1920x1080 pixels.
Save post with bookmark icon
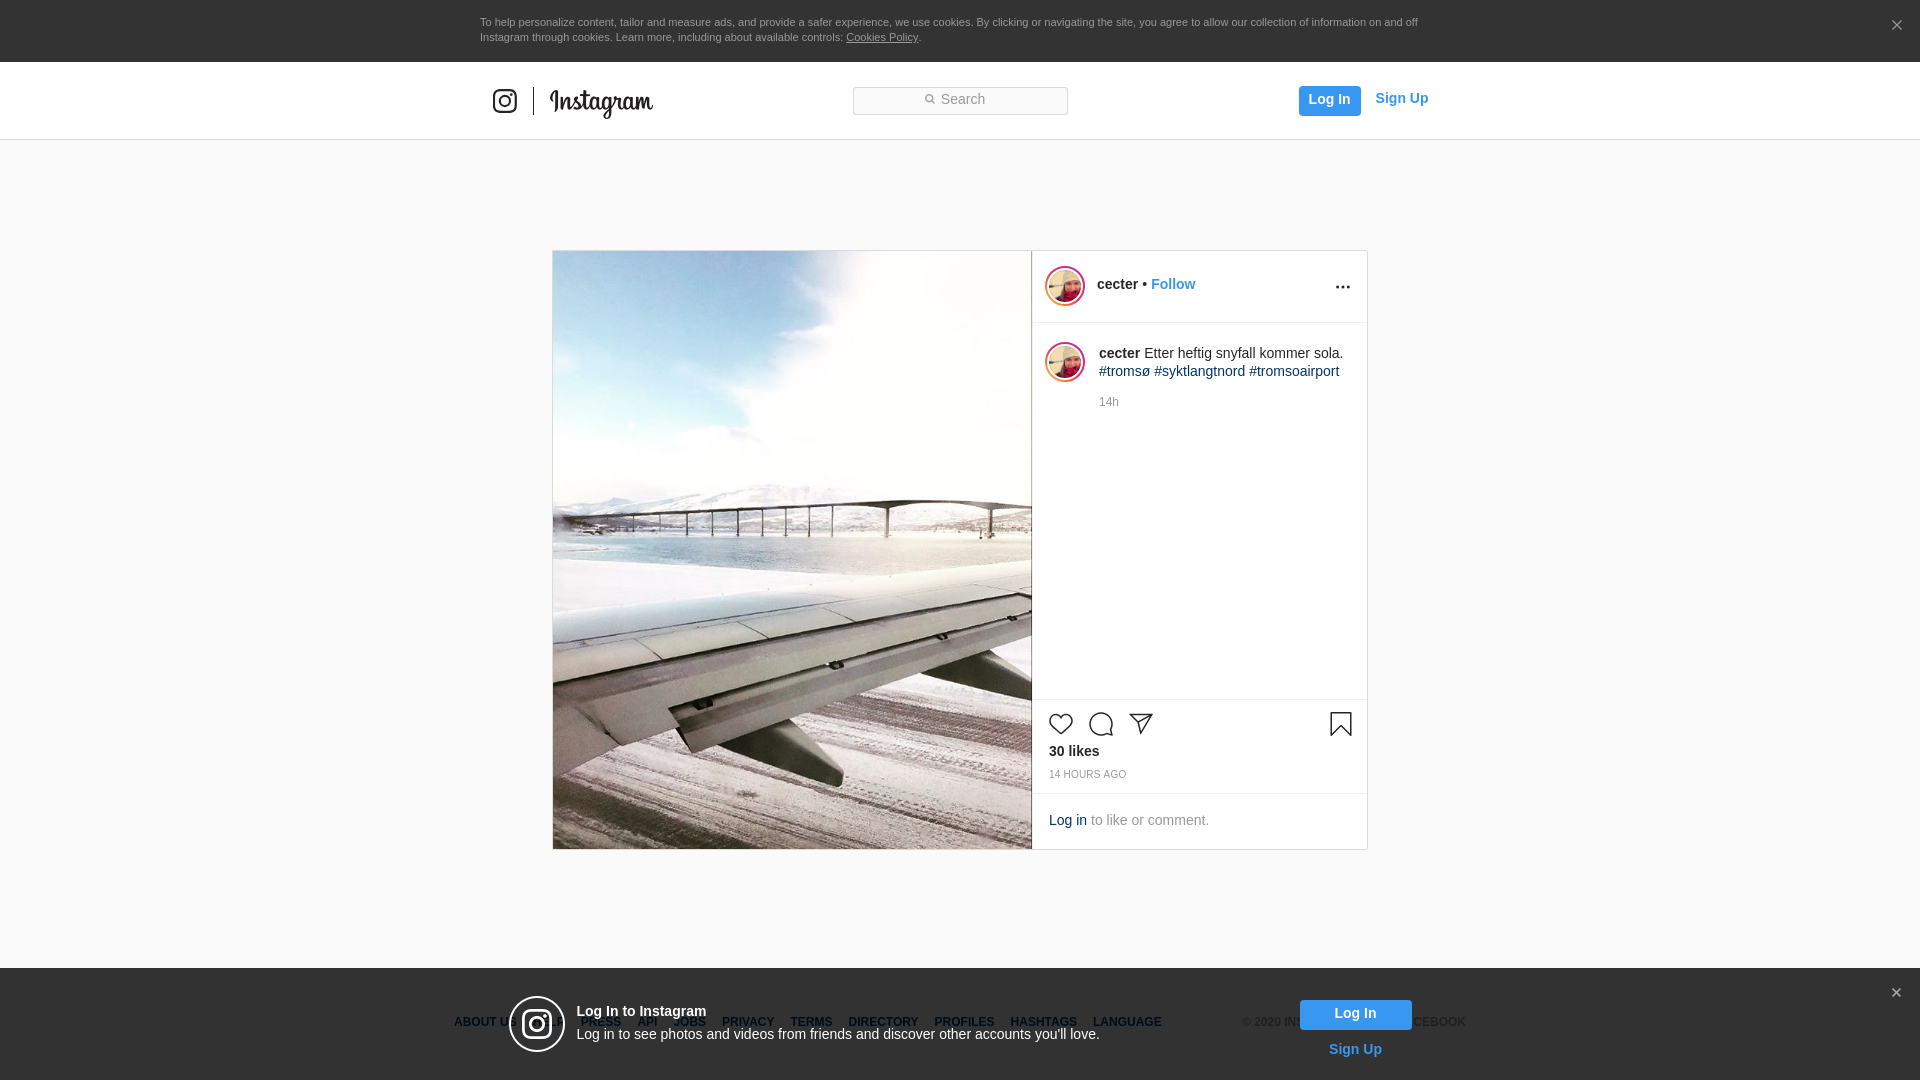[x=1341, y=724]
